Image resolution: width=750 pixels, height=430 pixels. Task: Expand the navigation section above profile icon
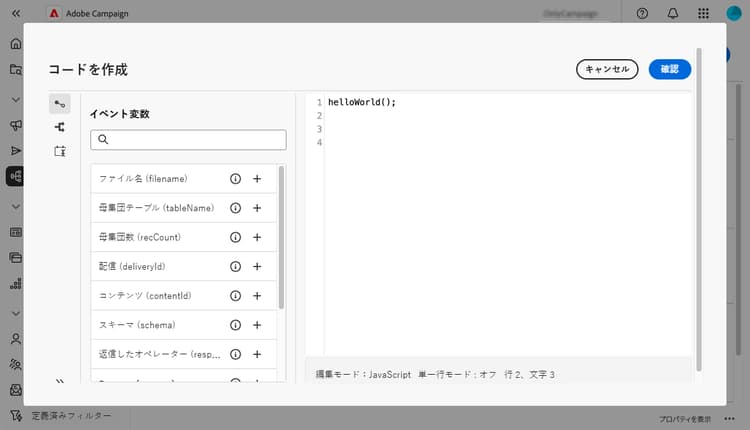tap(16, 314)
